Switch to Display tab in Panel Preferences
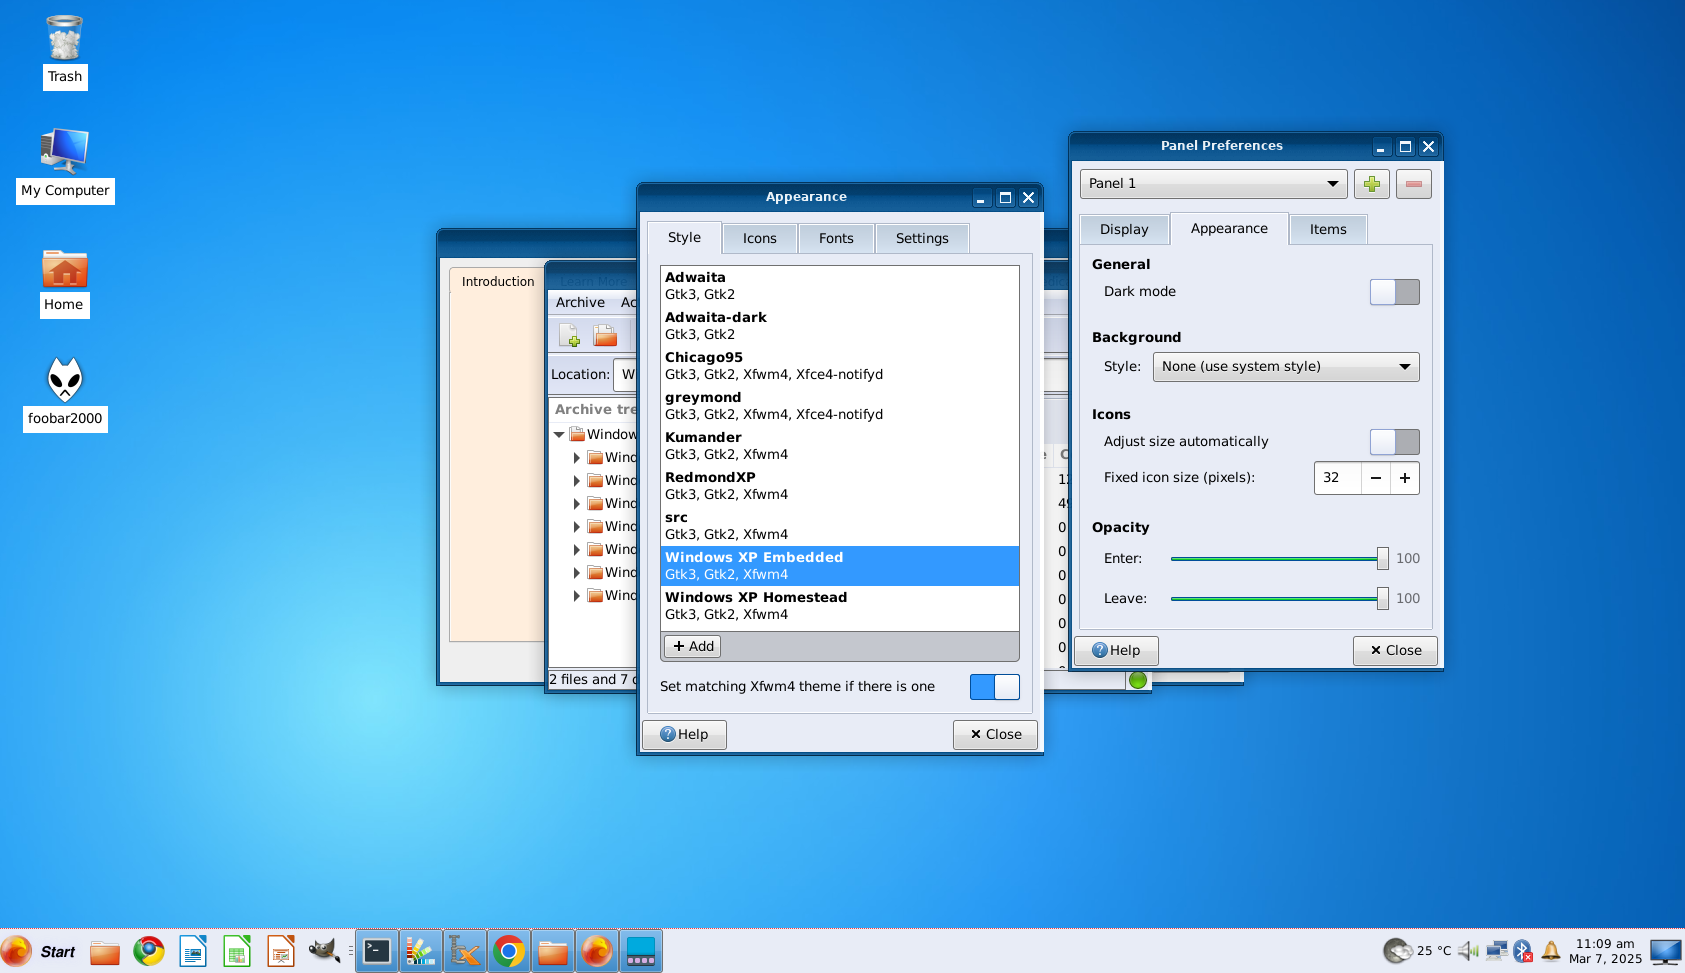1685x973 pixels. [x=1124, y=230]
